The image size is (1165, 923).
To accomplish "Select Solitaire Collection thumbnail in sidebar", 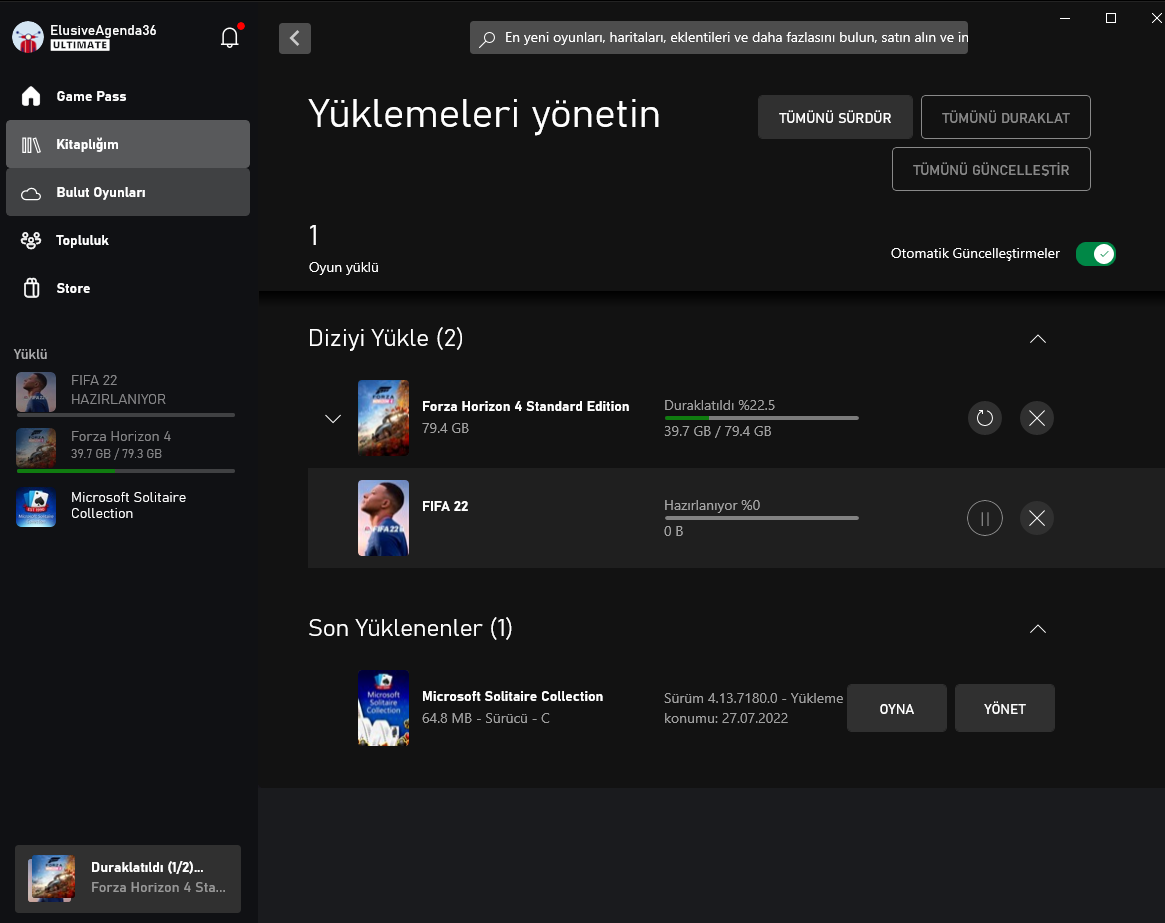I will pyautogui.click(x=36, y=508).
